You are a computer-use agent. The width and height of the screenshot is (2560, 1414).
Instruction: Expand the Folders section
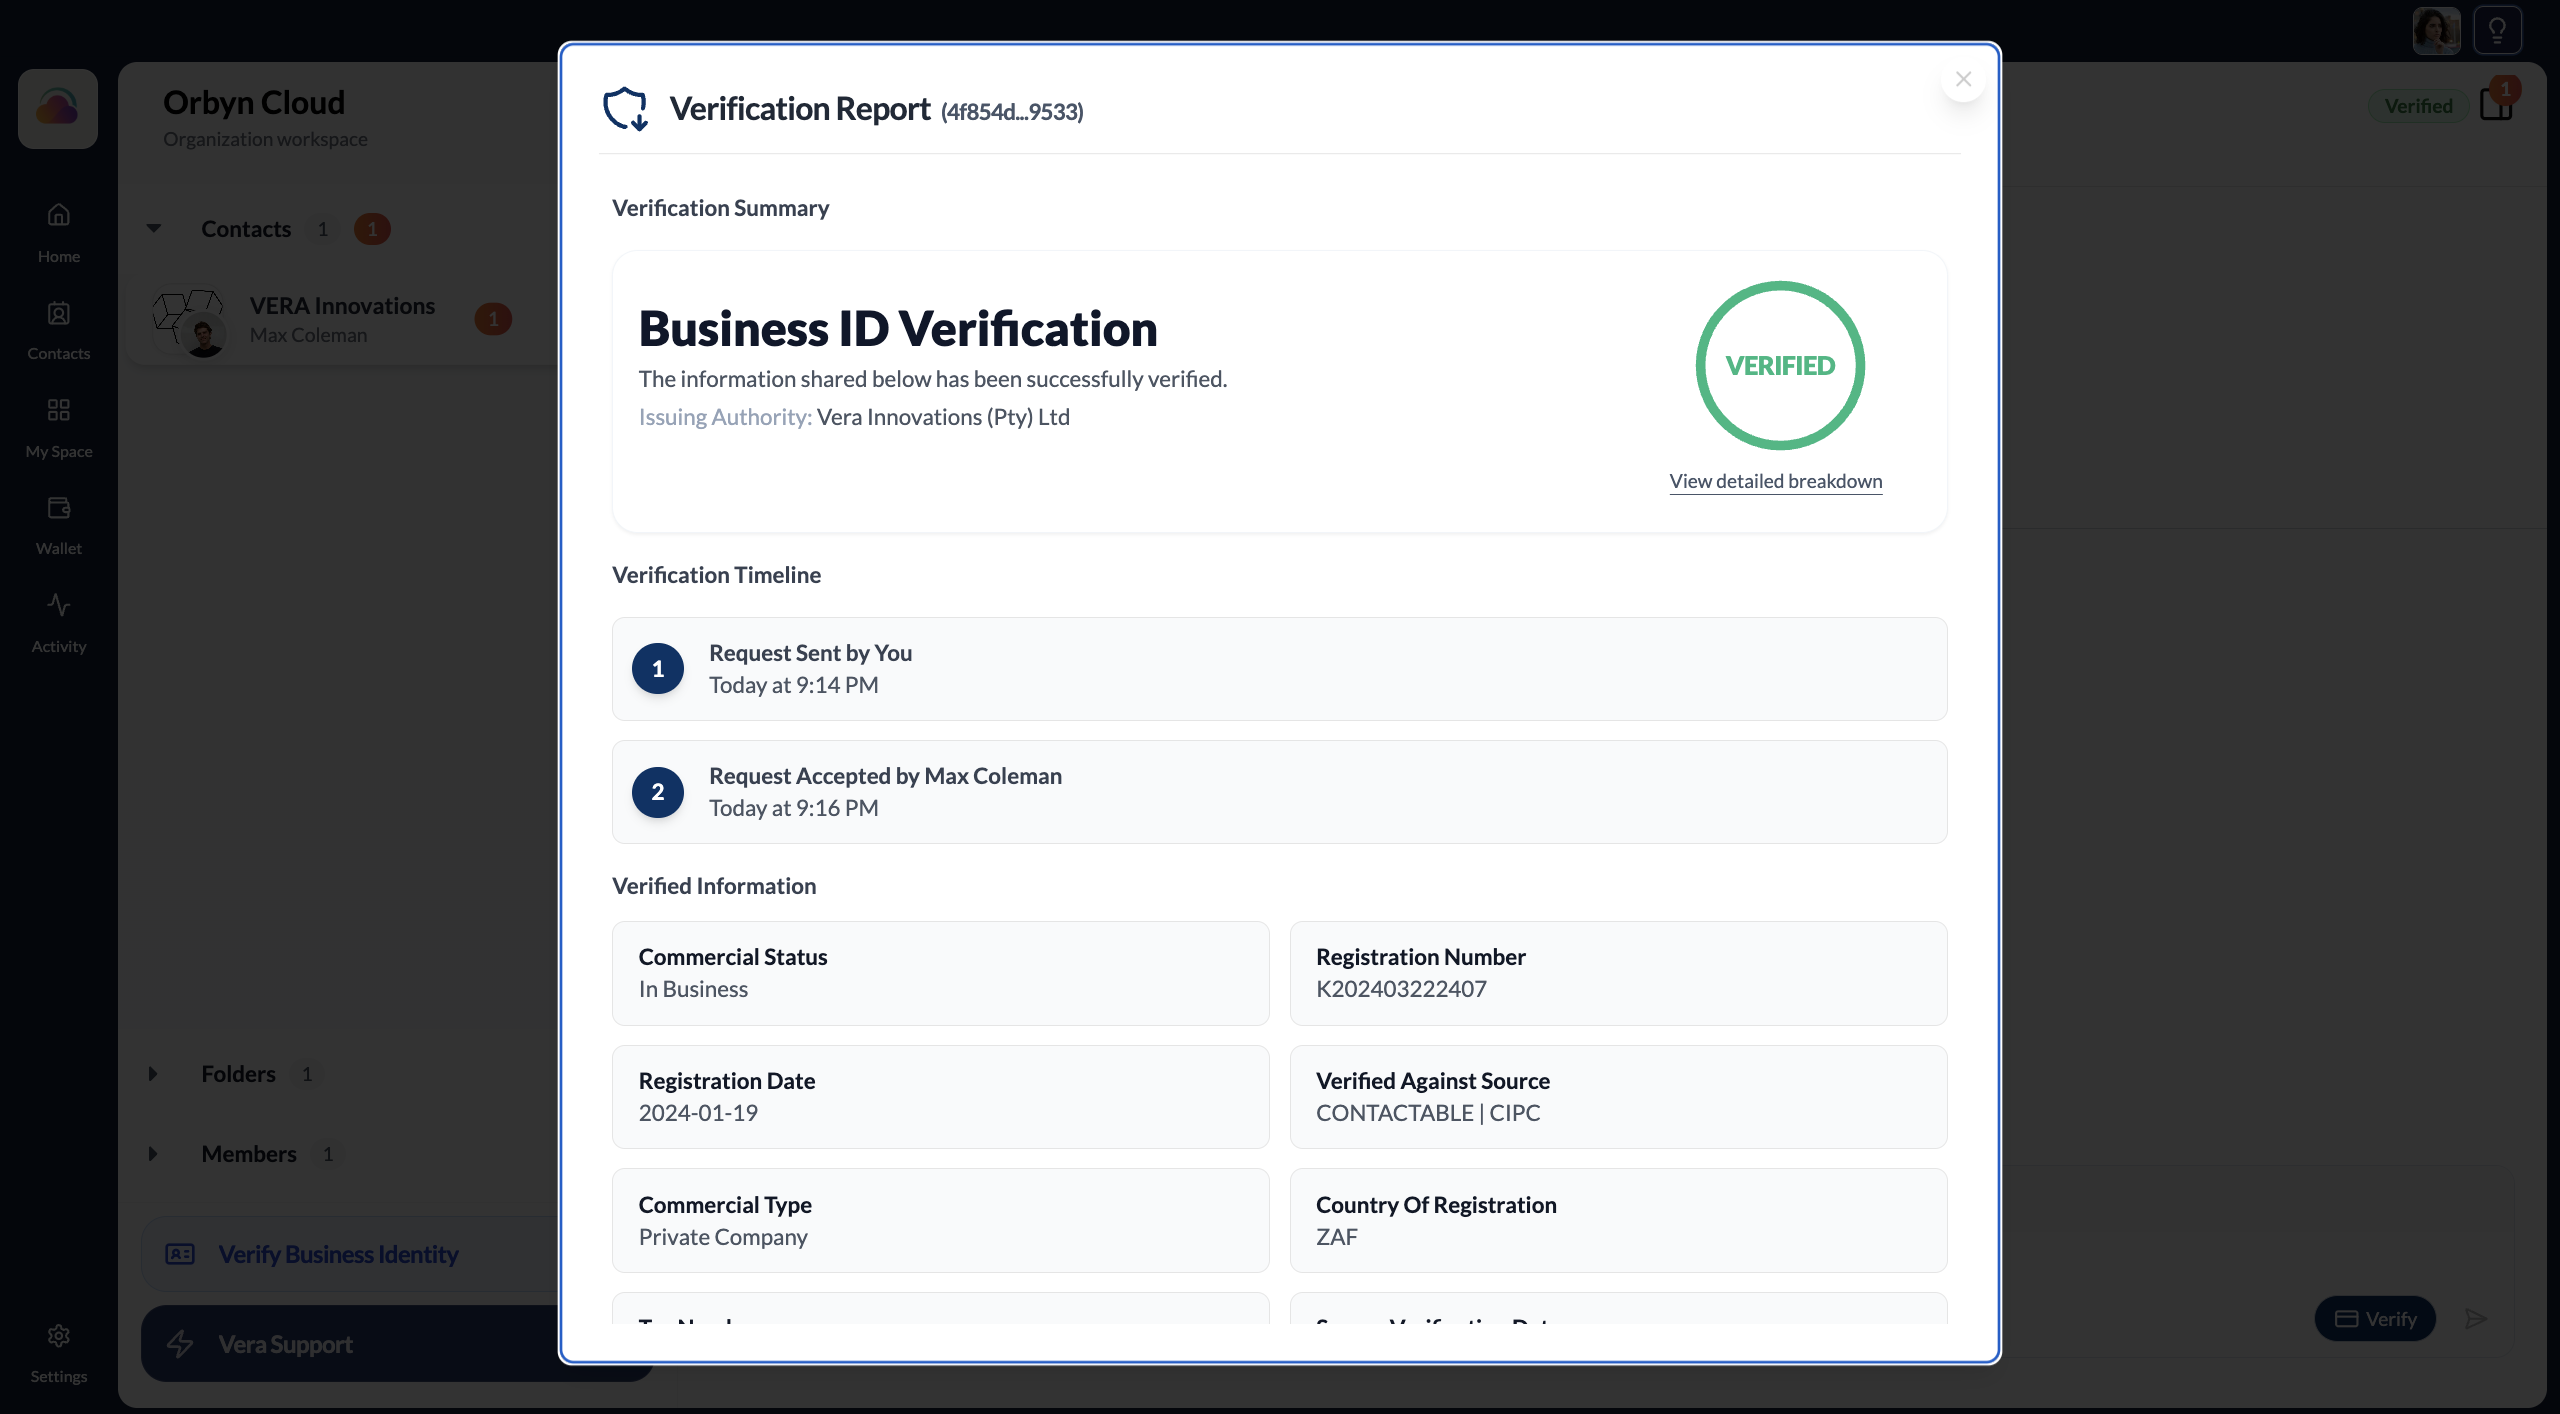pyautogui.click(x=154, y=1073)
